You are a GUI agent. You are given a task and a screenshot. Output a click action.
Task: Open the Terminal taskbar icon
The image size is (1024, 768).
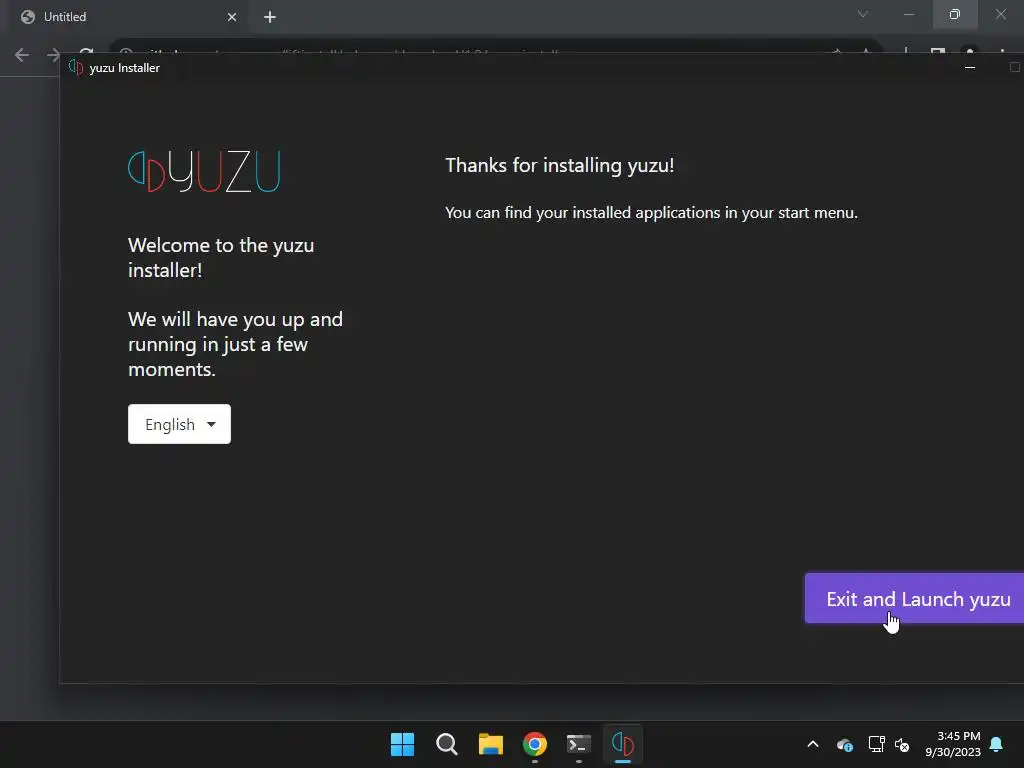click(579, 744)
